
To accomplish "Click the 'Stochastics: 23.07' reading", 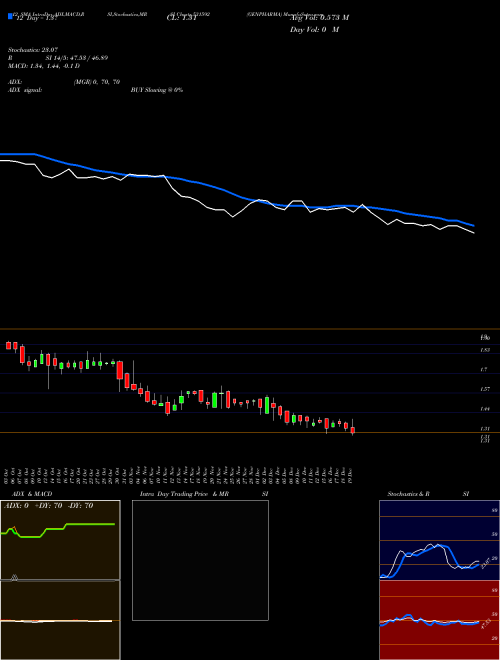I will [32, 50].
